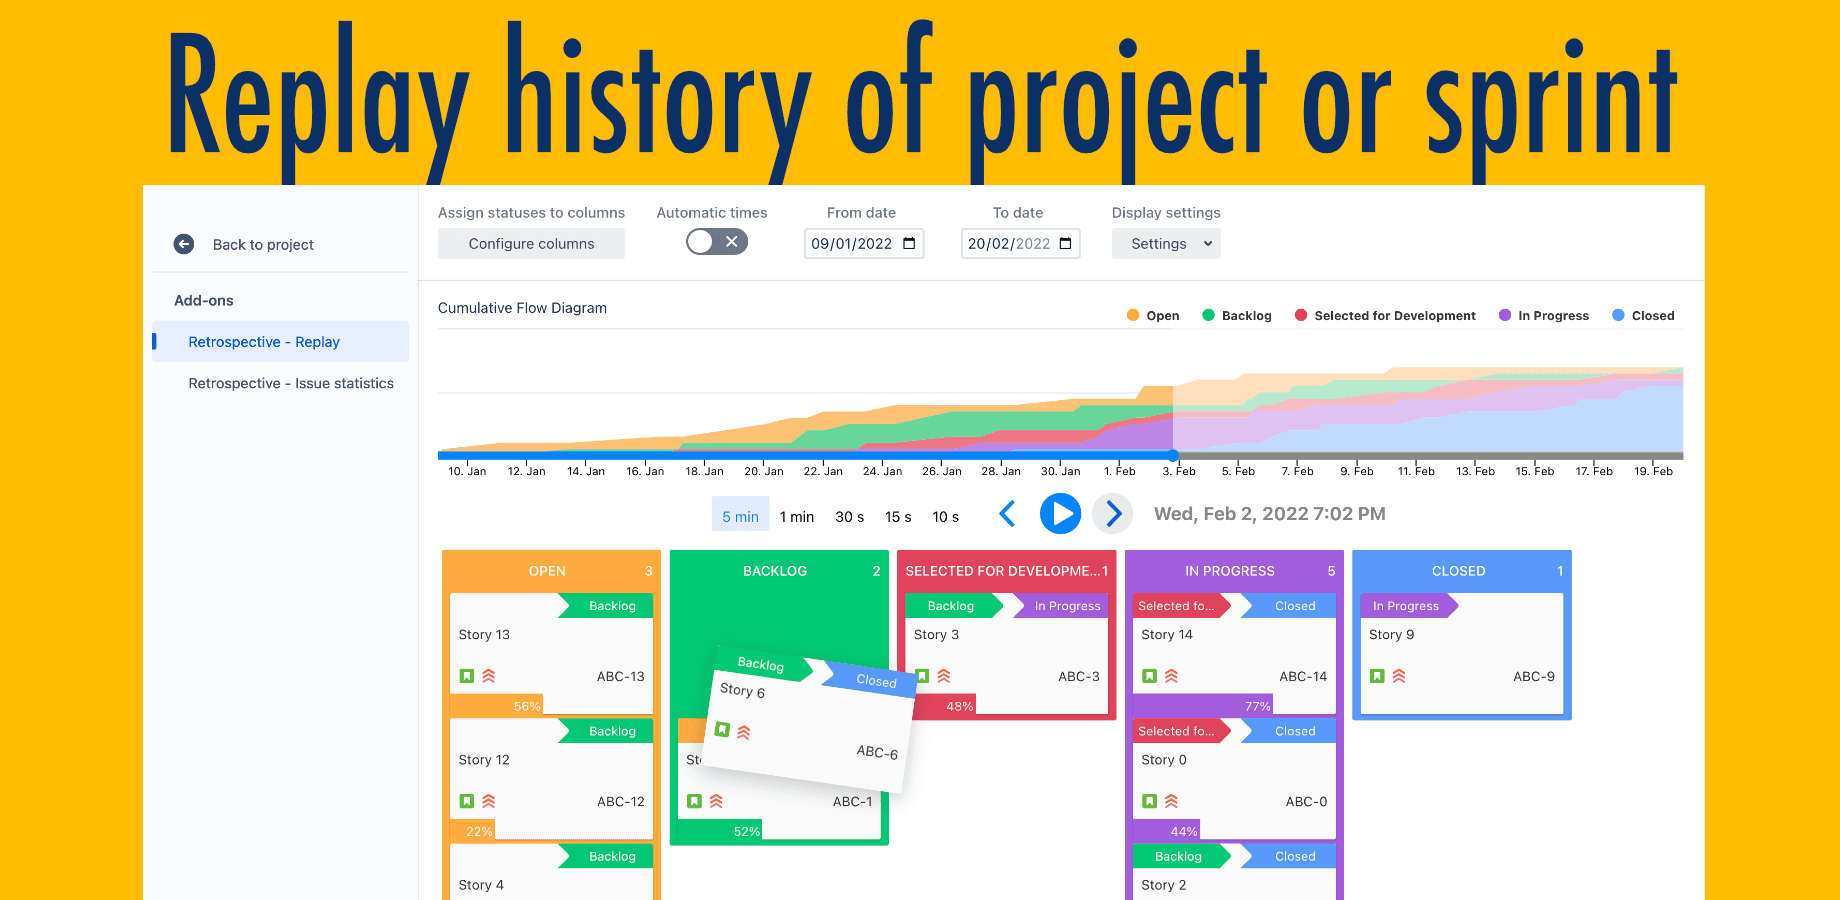Click the ABC-1 issue key
1840x900 pixels.
point(852,801)
